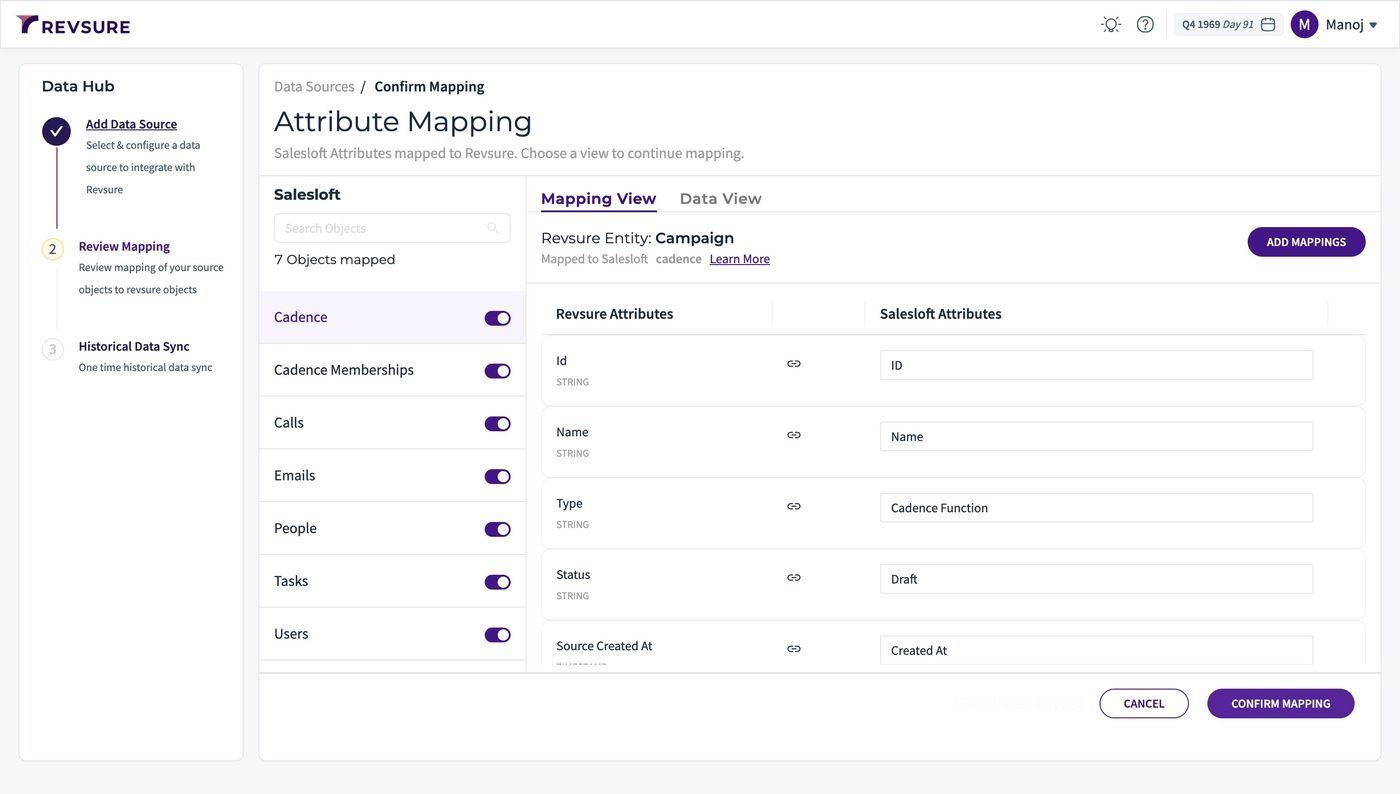Image resolution: width=1400 pixels, height=794 pixels.
Task: Open the calendar icon in the header
Action: coord(1268,25)
